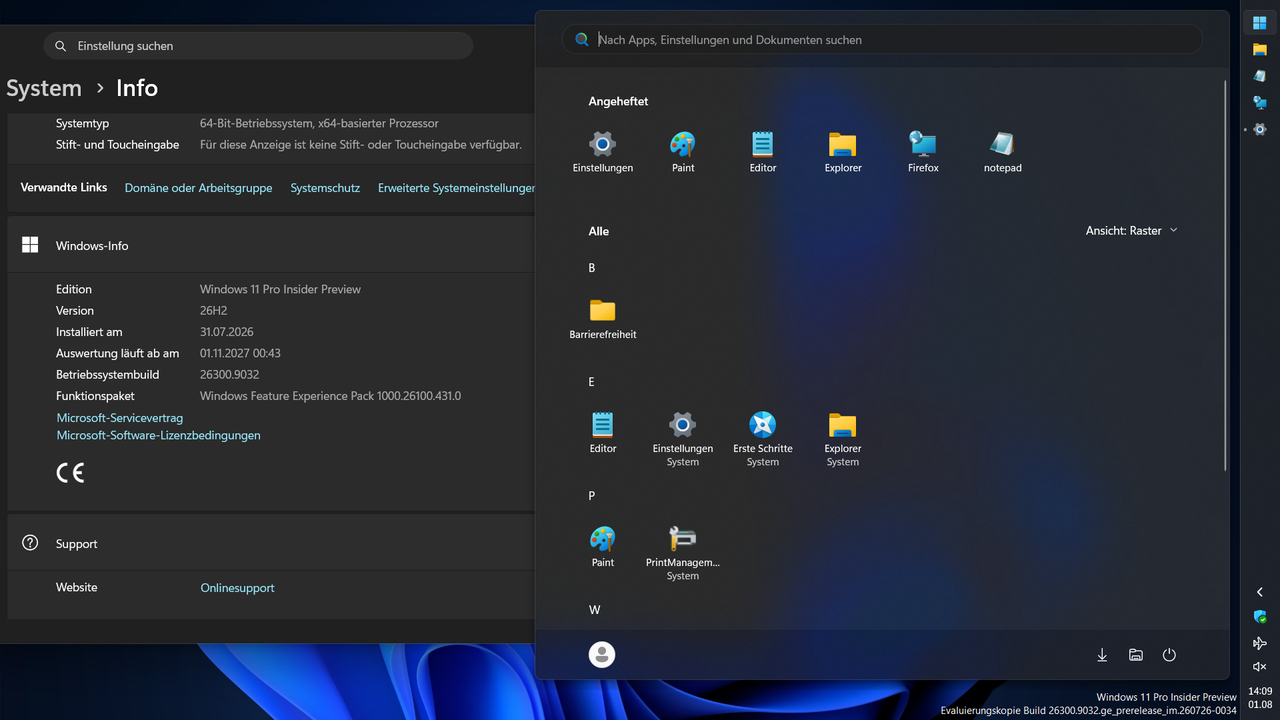Open the pinned notepad app in Start
Viewport: 1280px width, 720px height.
(1003, 153)
